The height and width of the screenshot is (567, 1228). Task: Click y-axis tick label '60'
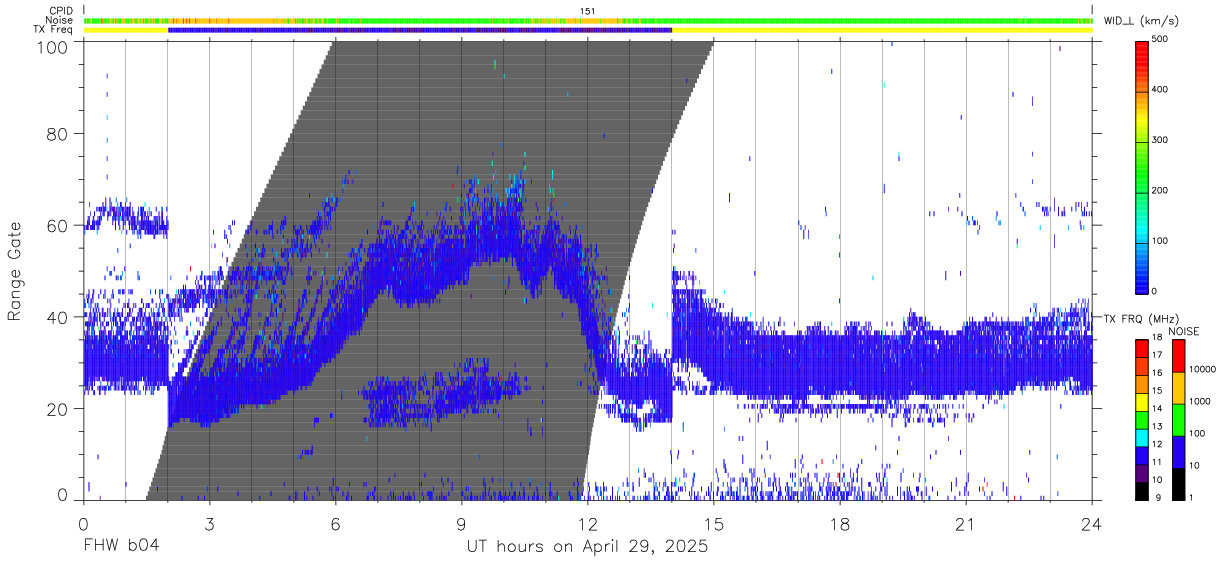point(58,226)
